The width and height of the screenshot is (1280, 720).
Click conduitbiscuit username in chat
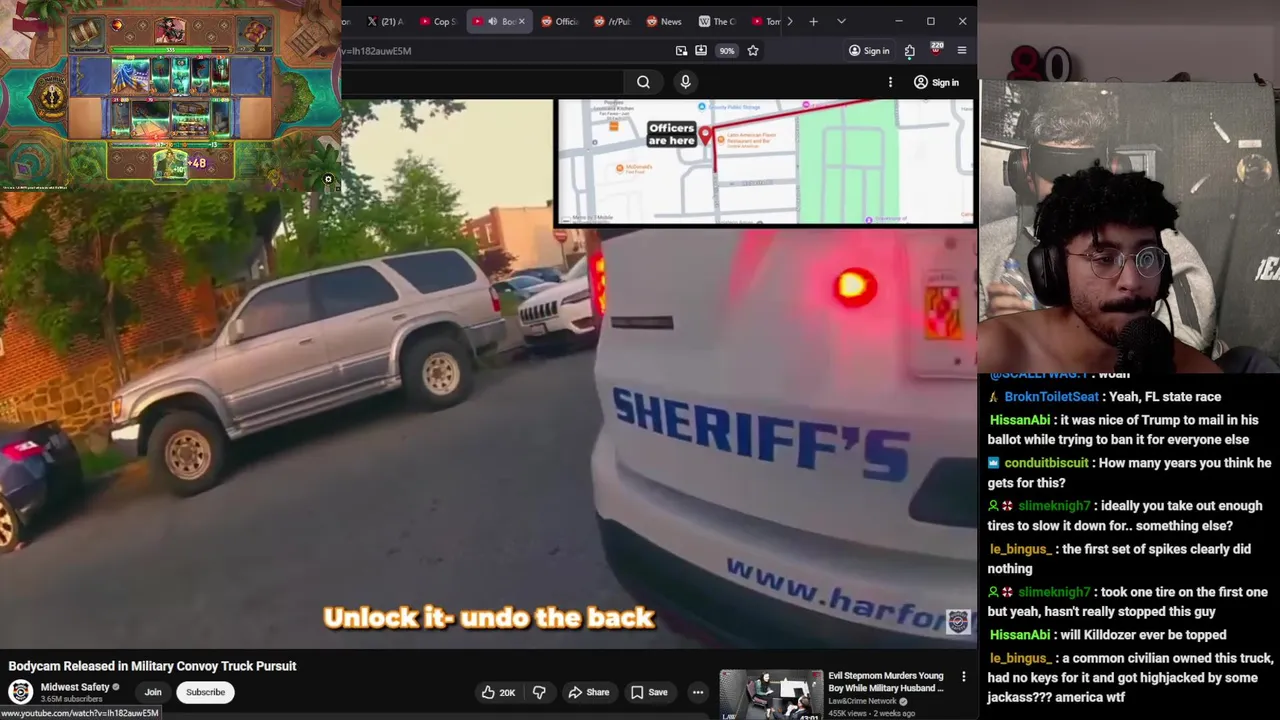coord(1046,463)
